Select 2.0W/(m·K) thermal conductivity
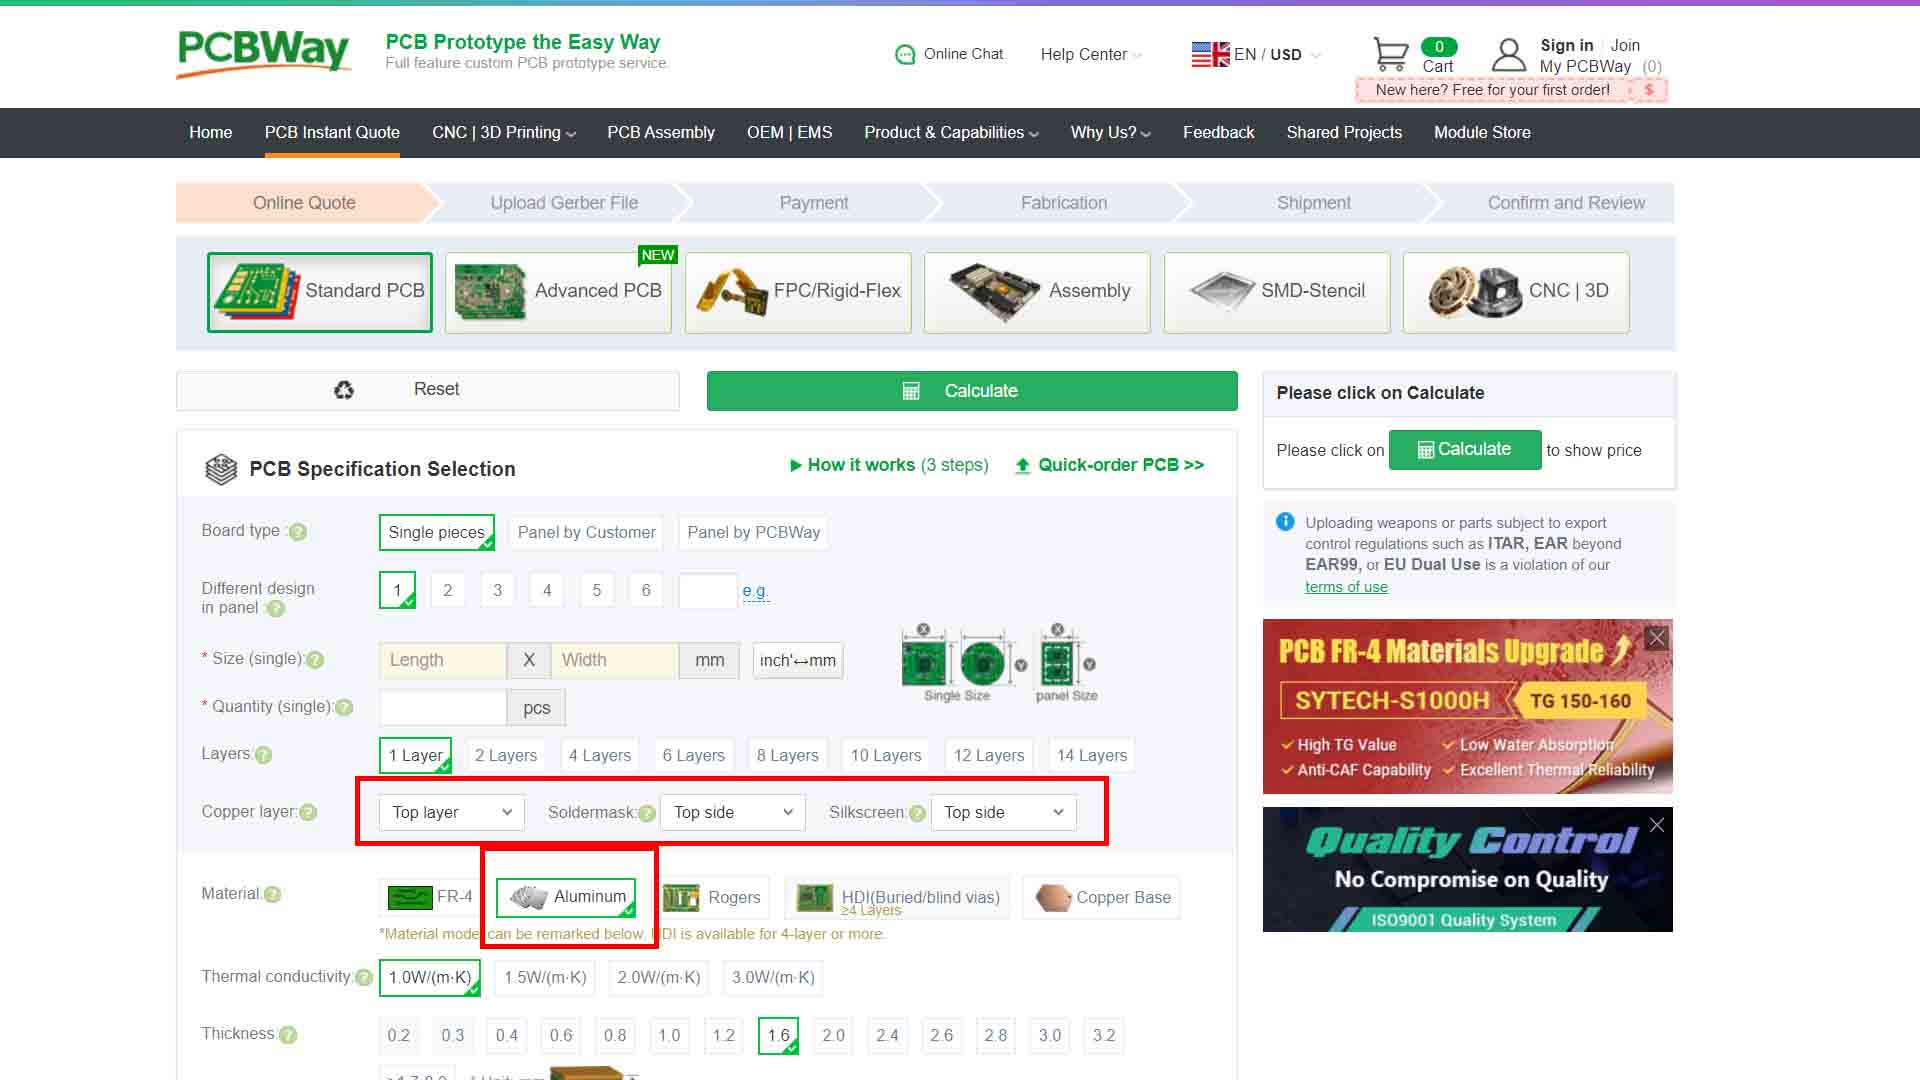The width and height of the screenshot is (1920, 1080). tap(659, 977)
